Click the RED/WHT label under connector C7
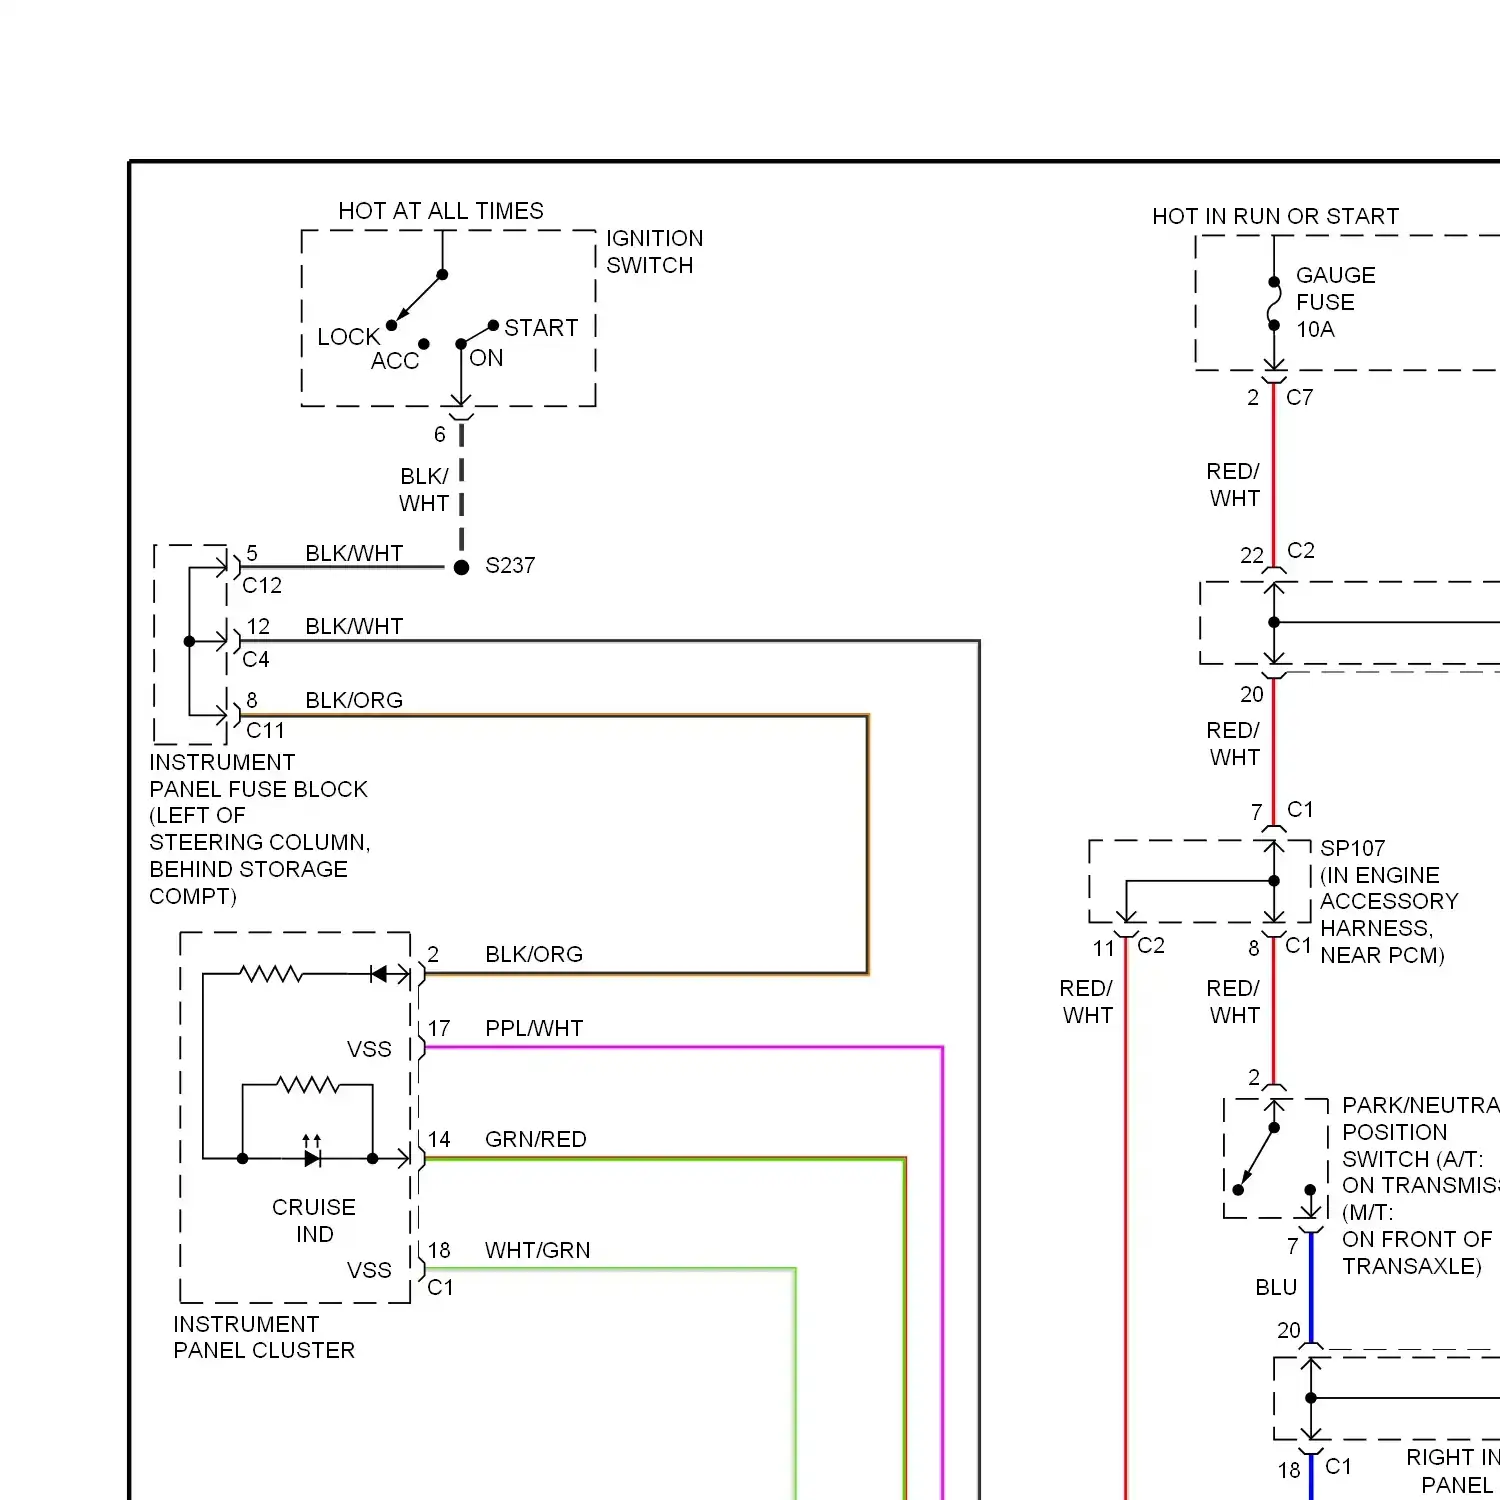 [1233, 484]
